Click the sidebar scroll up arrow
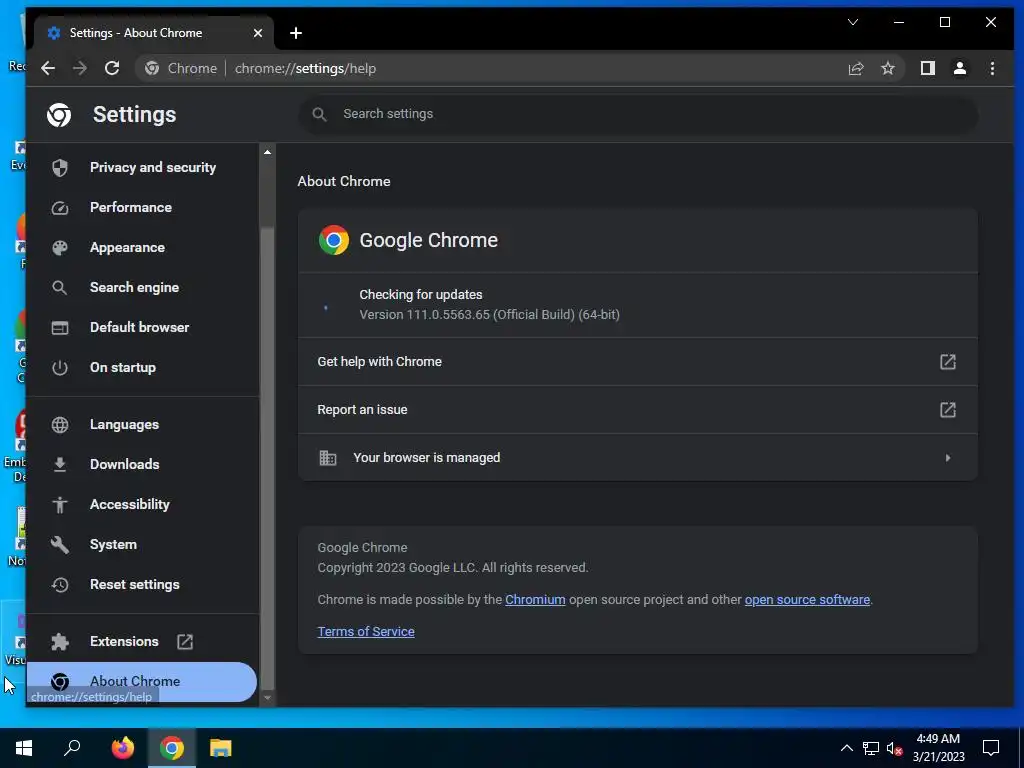The height and width of the screenshot is (768, 1024). 267,152
